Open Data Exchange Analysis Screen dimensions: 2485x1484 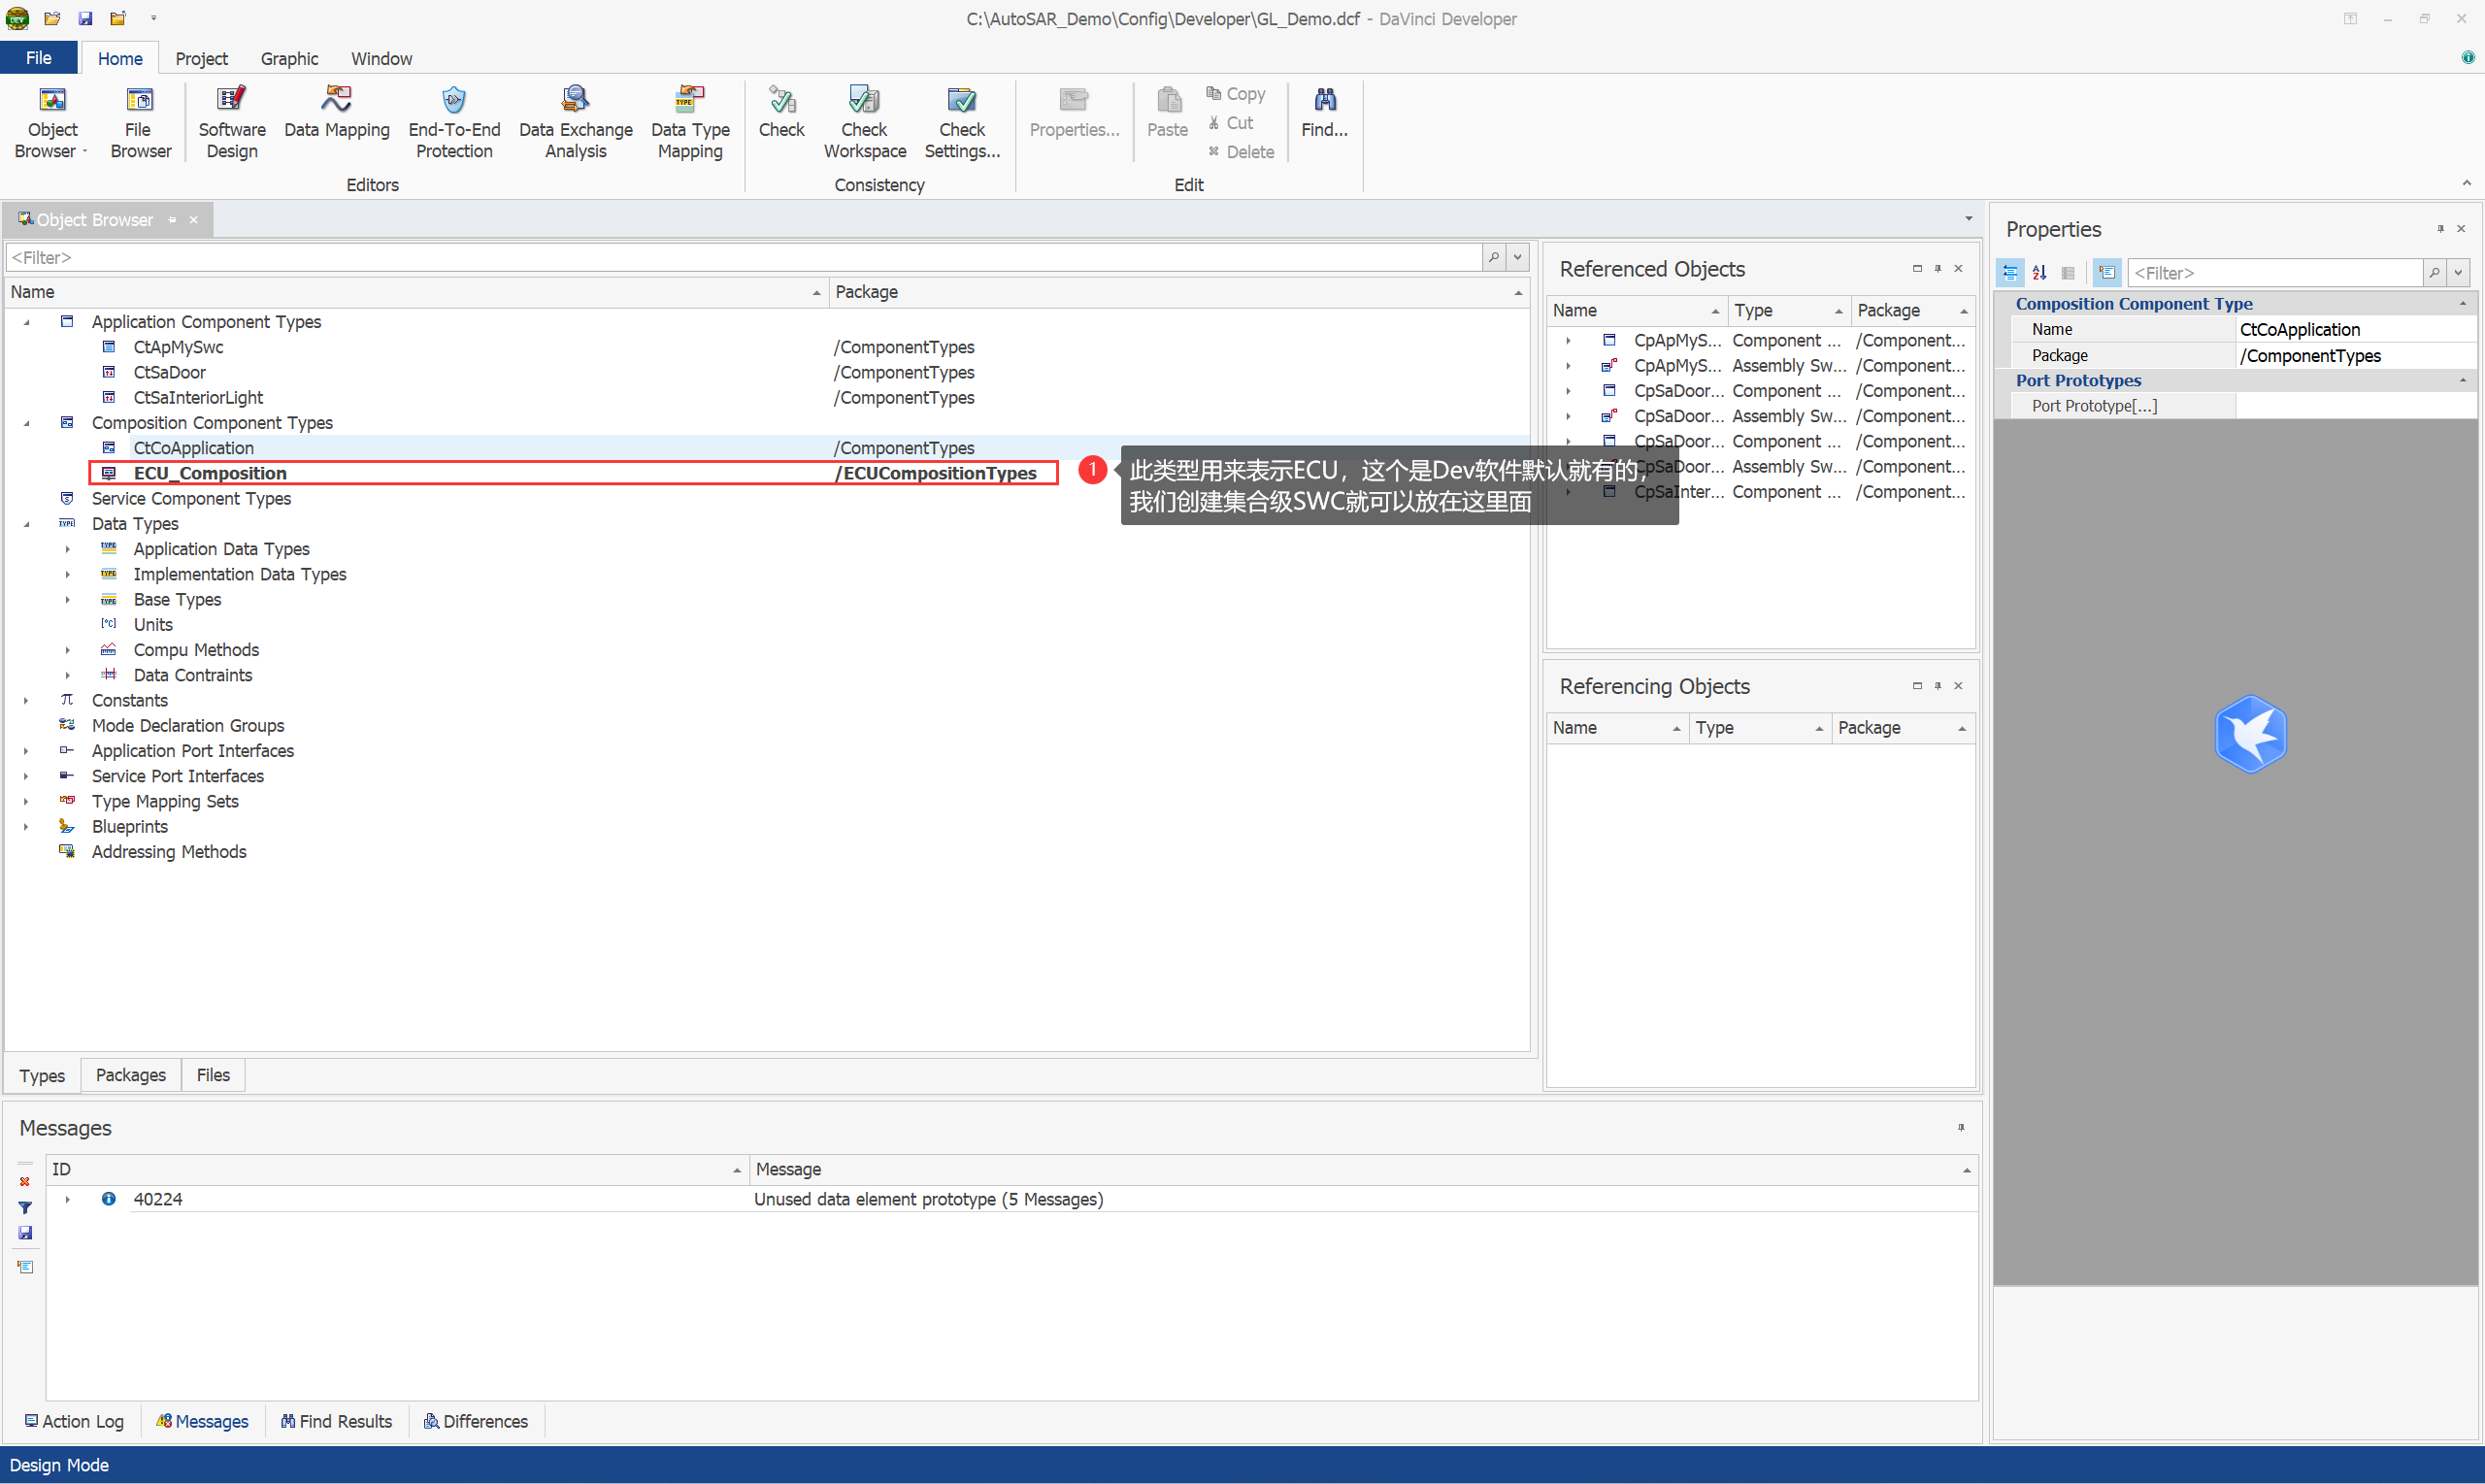click(x=575, y=123)
